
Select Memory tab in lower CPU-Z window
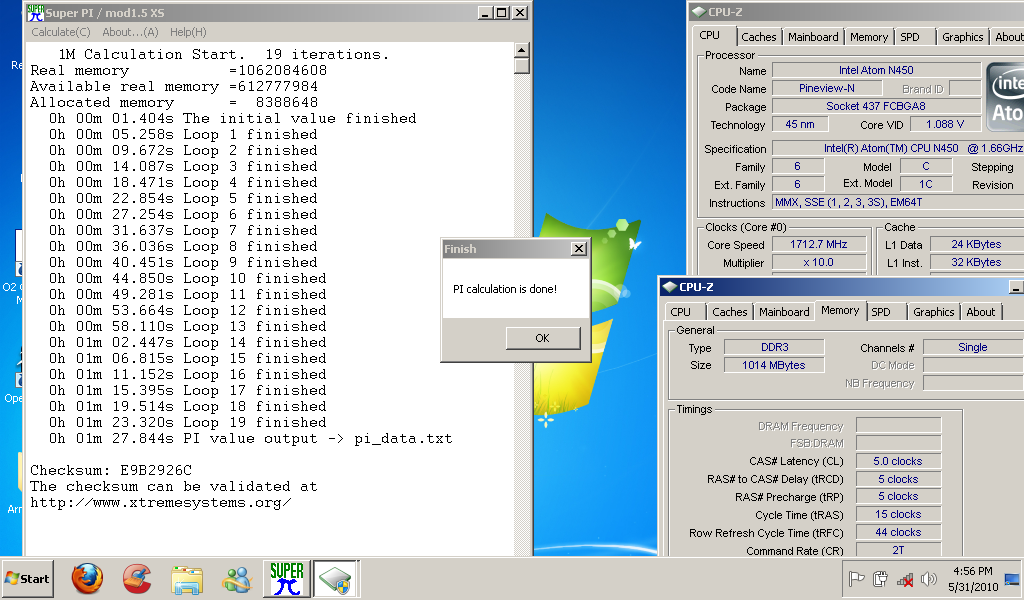tap(840, 311)
